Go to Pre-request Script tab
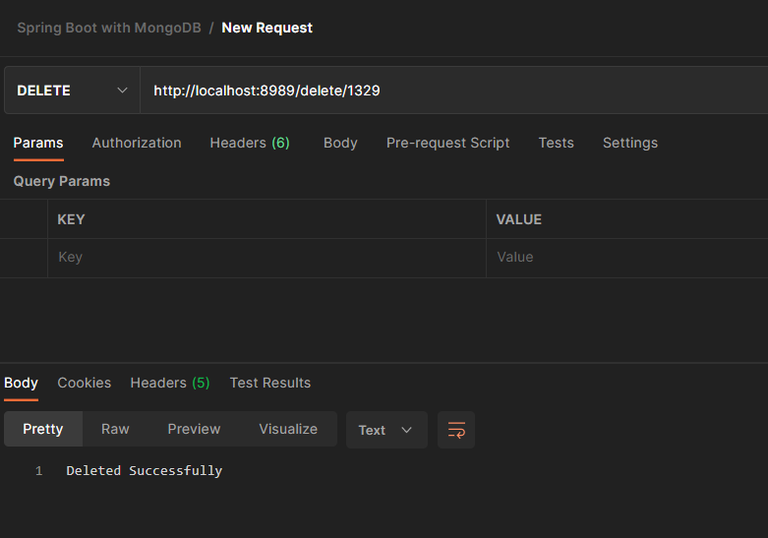Viewport: 768px width, 538px height. pyautogui.click(x=448, y=143)
